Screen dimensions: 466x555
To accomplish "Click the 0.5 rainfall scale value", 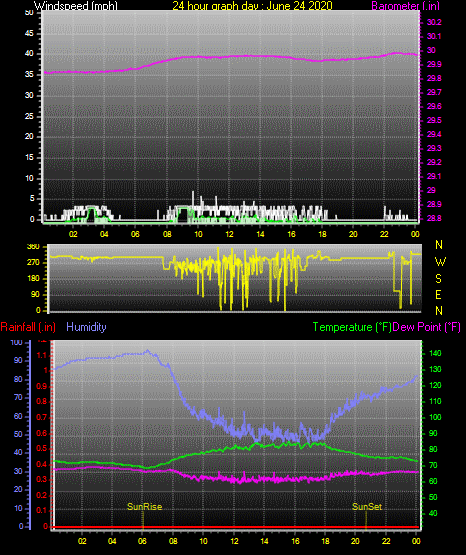I will pyautogui.click(x=42, y=448).
